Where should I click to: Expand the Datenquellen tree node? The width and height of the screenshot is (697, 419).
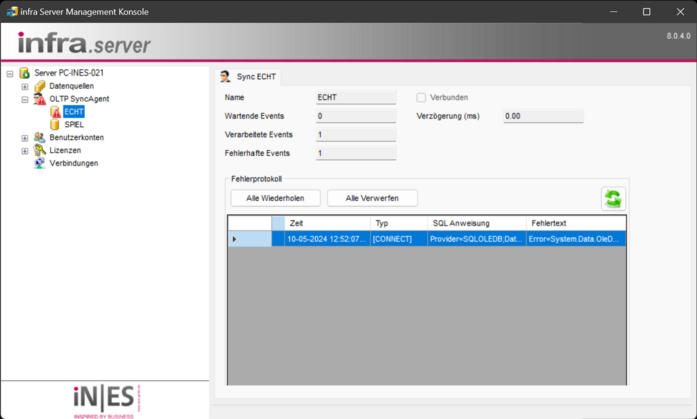(25, 86)
